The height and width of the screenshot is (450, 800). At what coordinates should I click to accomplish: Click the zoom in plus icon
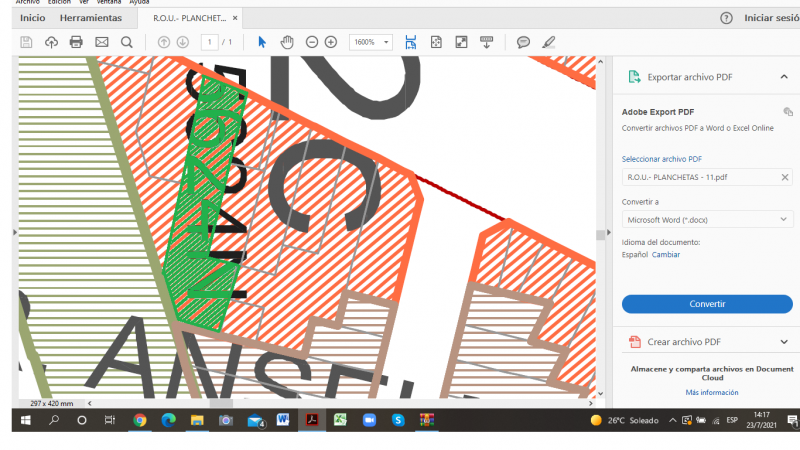coord(331,42)
